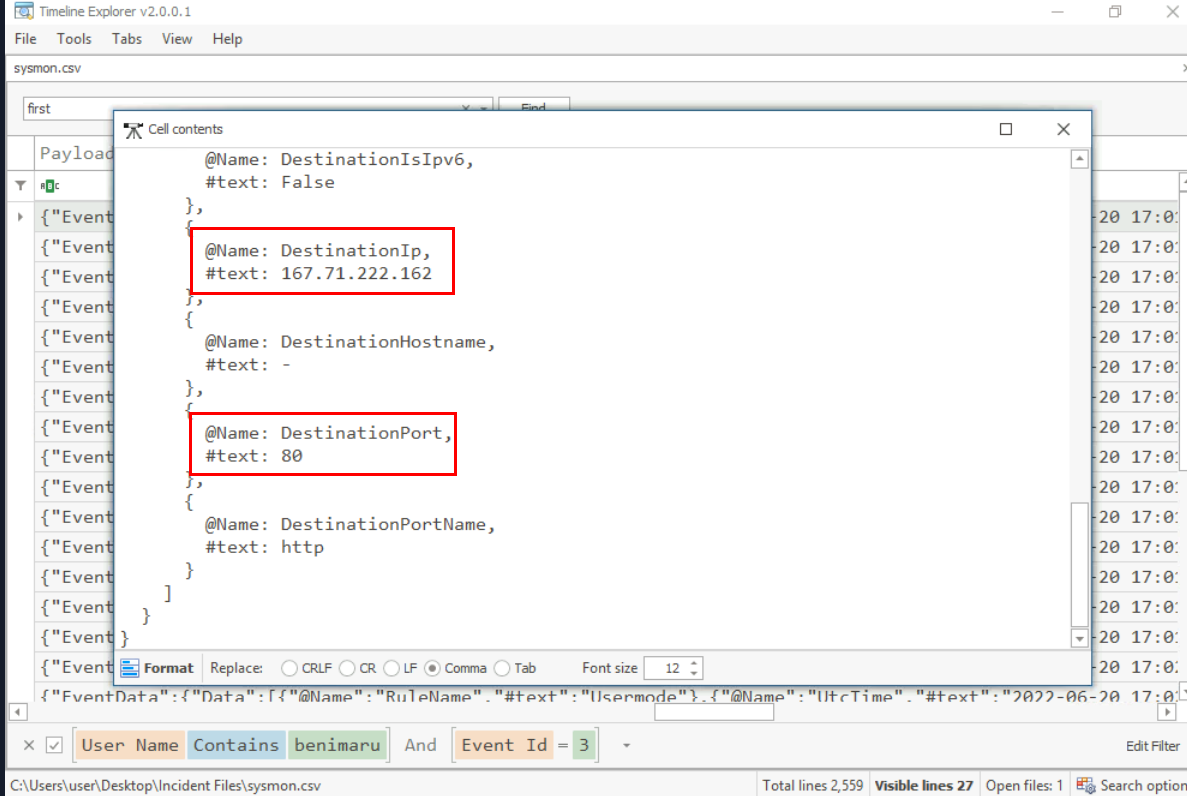The width and height of the screenshot is (1187, 796).
Task: Click the '#text: http' line
Action: (264, 547)
